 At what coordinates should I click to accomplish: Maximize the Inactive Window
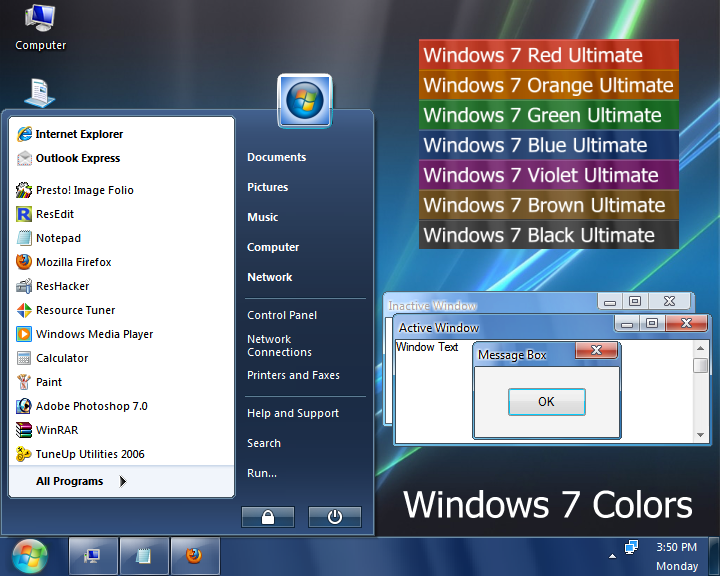[x=635, y=301]
